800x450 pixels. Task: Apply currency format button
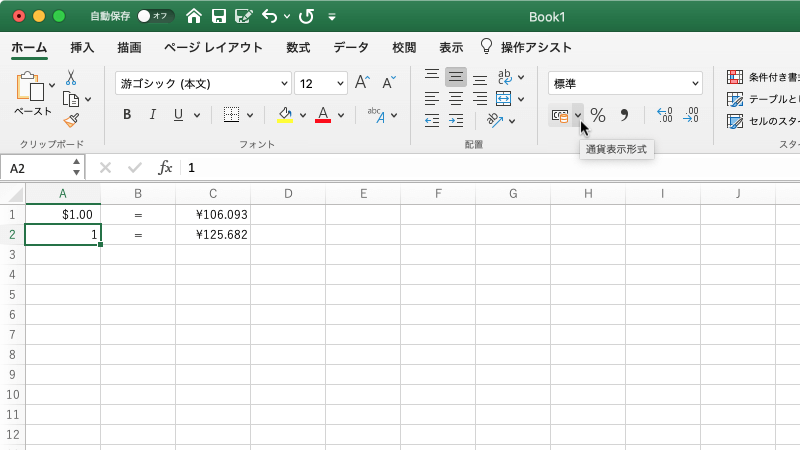(x=560, y=116)
